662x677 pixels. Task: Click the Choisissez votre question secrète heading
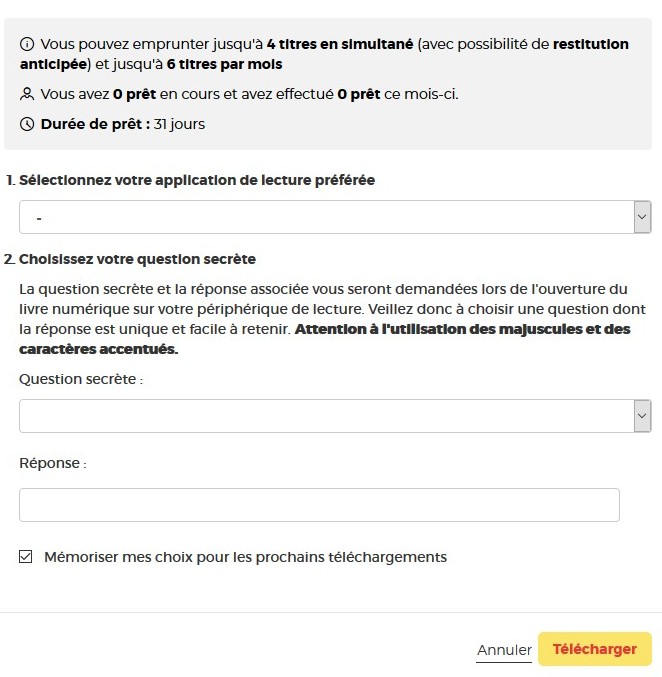click(137, 259)
